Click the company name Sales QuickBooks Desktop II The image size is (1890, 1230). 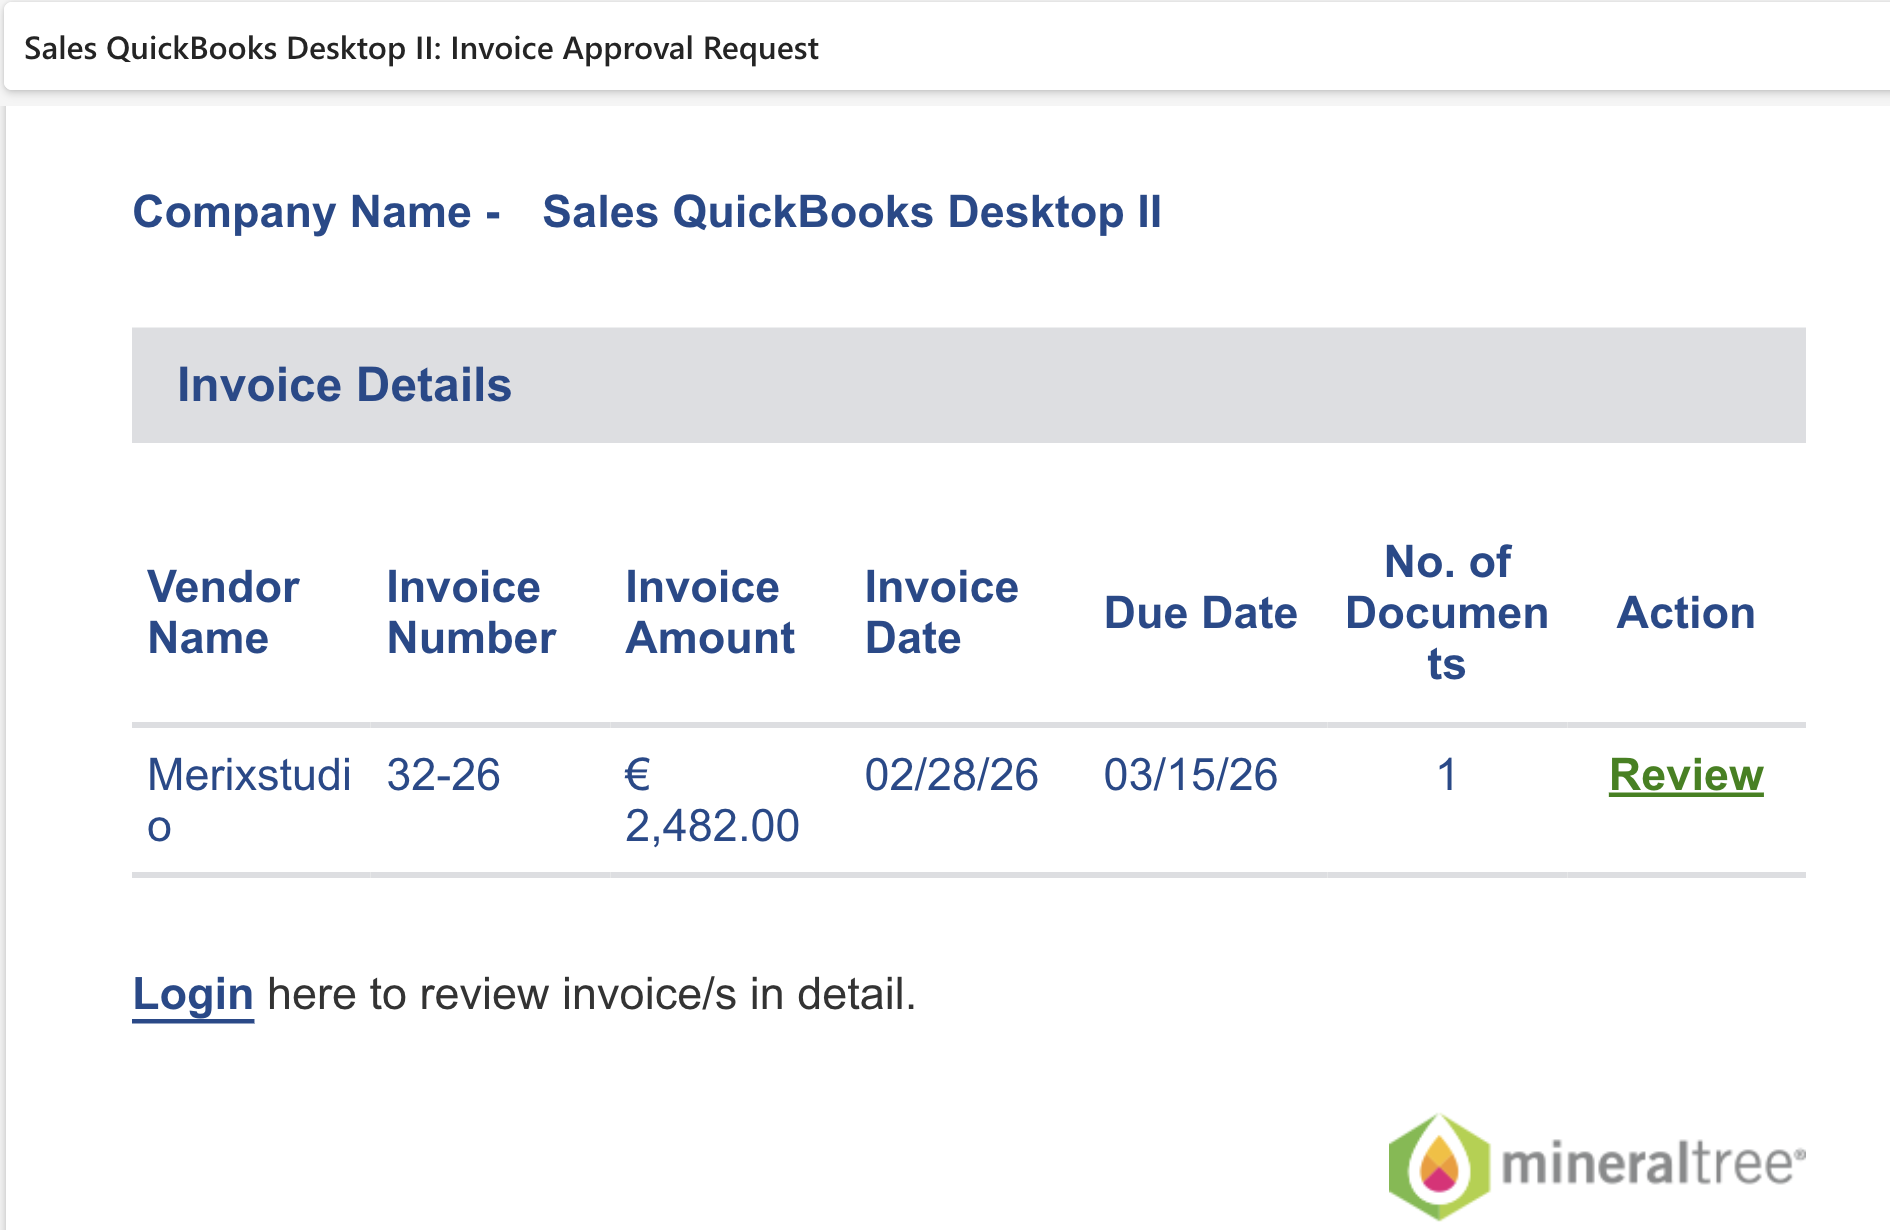coord(852,212)
